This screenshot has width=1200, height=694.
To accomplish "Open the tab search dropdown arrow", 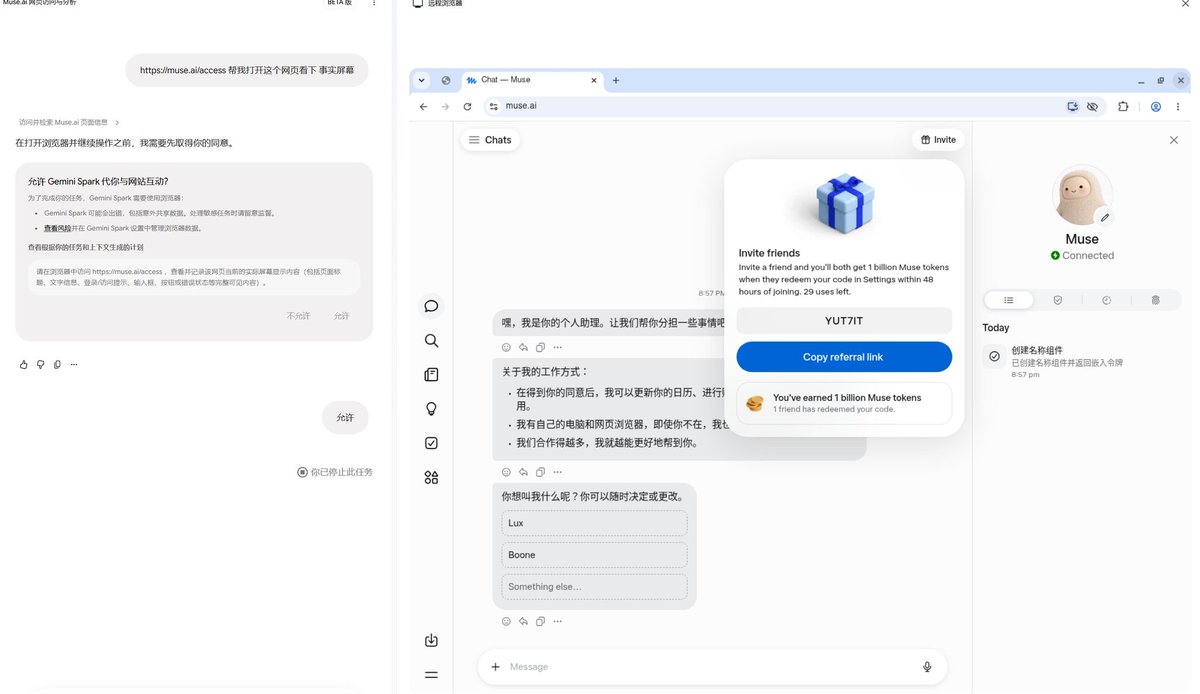I will (x=422, y=80).
